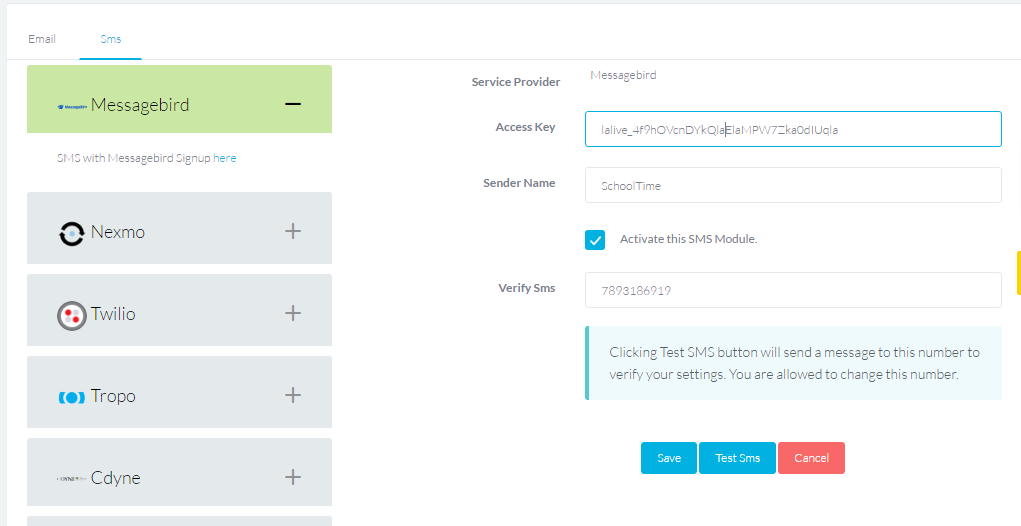The height and width of the screenshot is (526, 1021).
Task: Click the Service Provider label
Action: pyautogui.click(x=516, y=82)
